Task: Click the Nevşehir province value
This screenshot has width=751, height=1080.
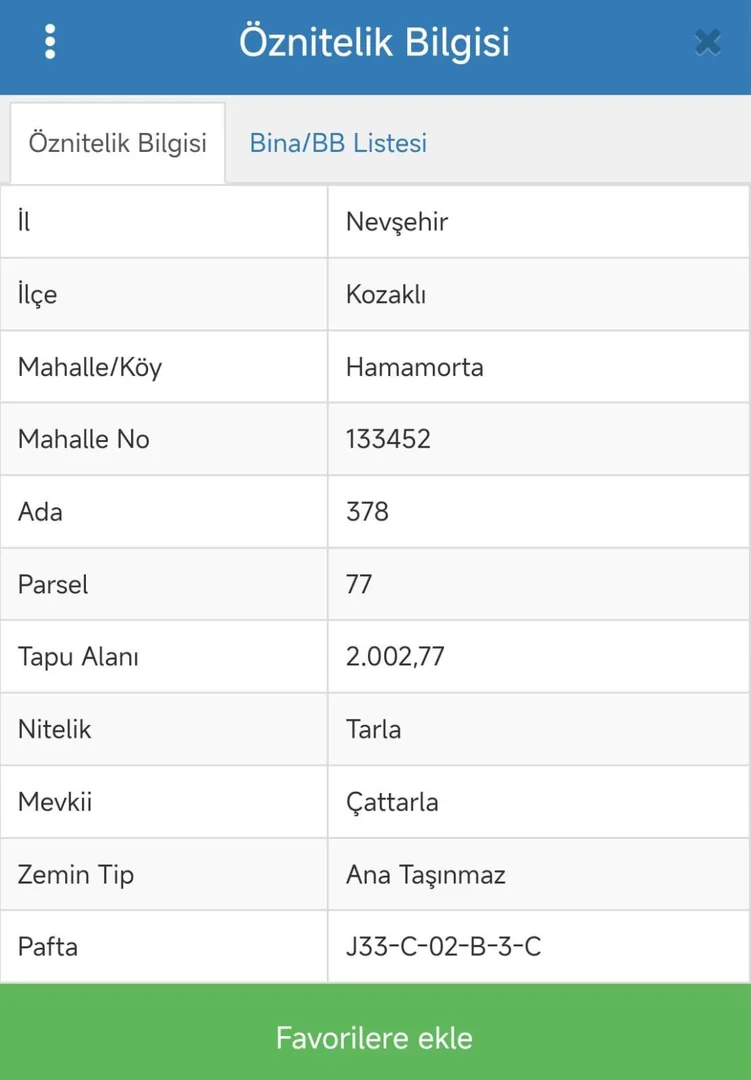Action: 397,222
